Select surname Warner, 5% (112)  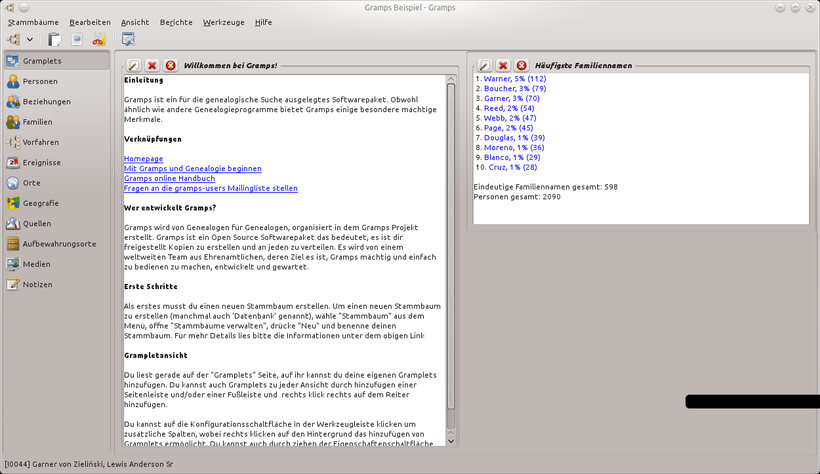coord(515,79)
